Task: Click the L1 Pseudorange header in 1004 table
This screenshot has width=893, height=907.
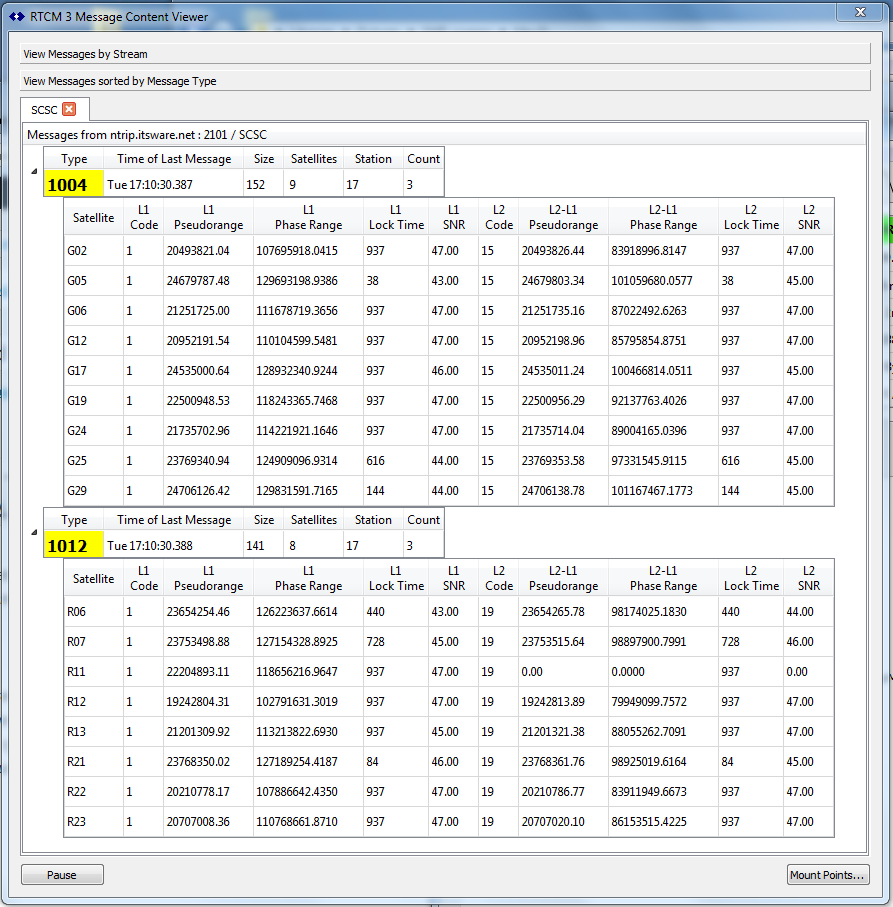Action: coord(208,217)
